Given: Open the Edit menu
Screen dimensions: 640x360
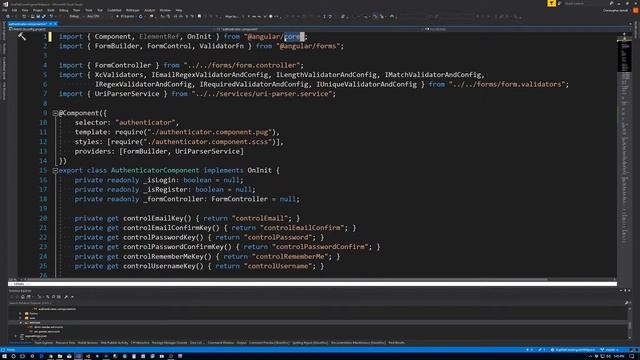Looking at the screenshot, I should pos(14,10).
